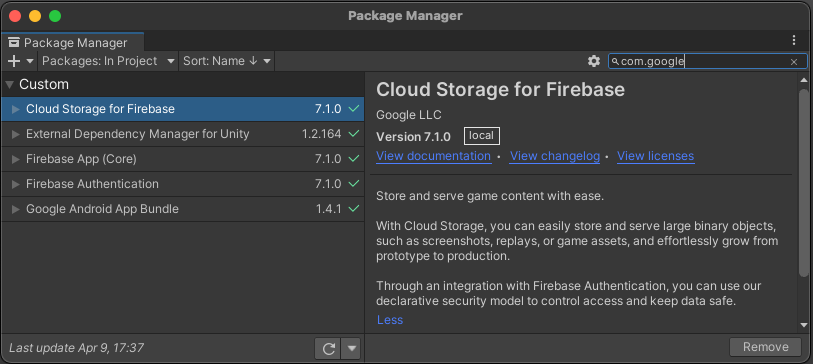Select Cloud Storage for Firebase package
The width and height of the screenshot is (813, 364).
tap(183, 109)
